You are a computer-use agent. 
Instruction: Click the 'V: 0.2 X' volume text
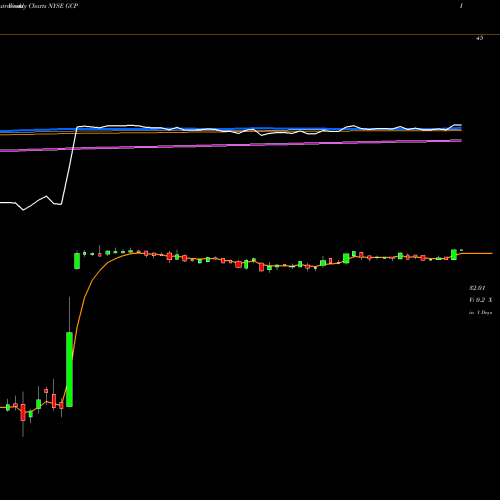point(481,300)
